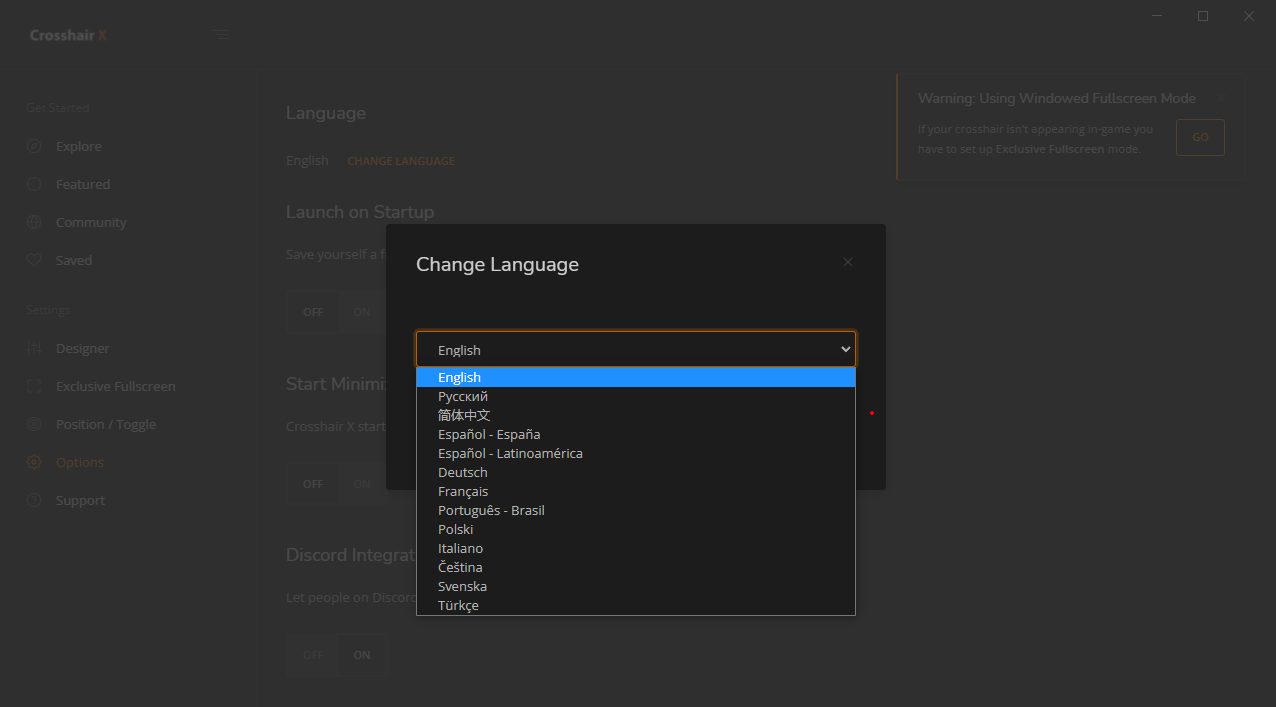The height and width of the screenshot is (707, 1276).
Task: Click the Crosshair X logo
Action: coord(68,35)
